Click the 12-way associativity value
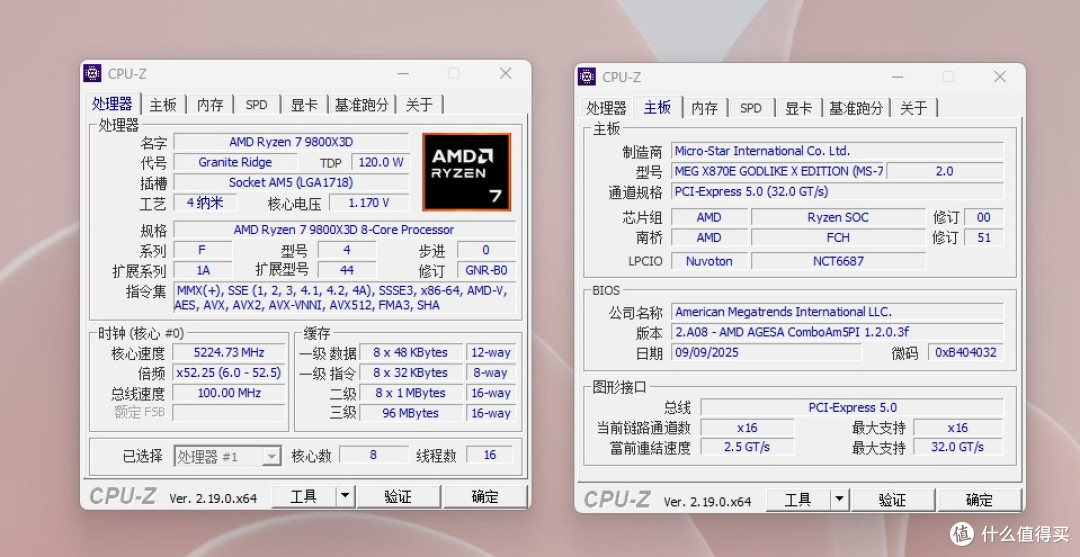This screenshot has height=557, width=1080. pos(491,353)
